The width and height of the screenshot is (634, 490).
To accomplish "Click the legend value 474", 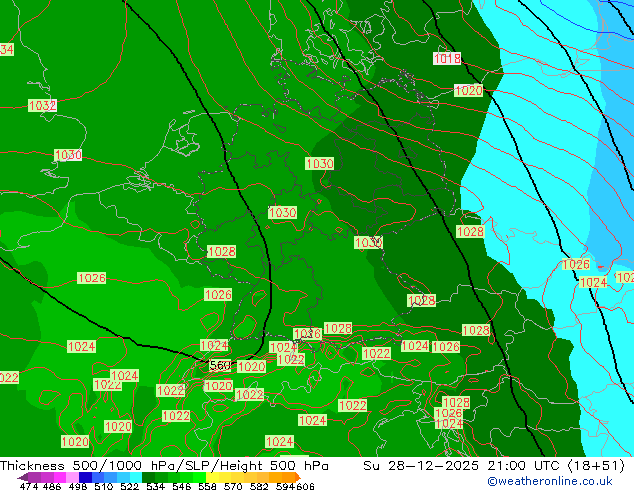I will [x=29, y=486].
